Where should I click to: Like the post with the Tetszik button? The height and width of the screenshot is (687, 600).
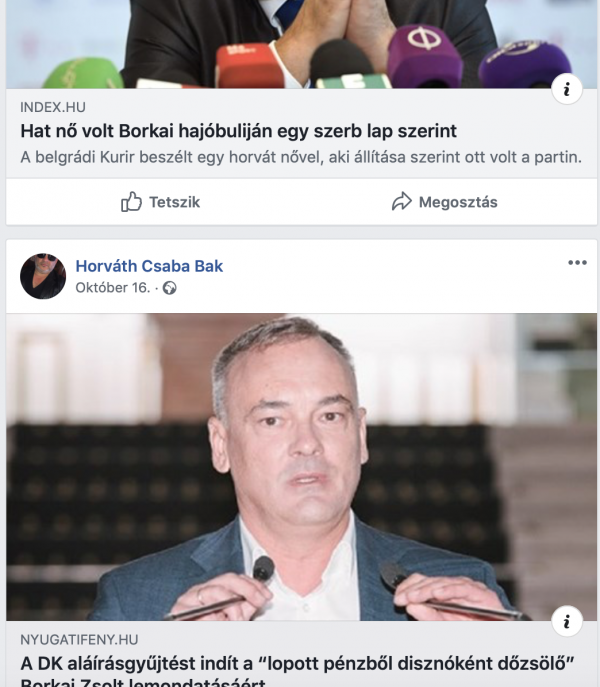(x=160, y=202)
